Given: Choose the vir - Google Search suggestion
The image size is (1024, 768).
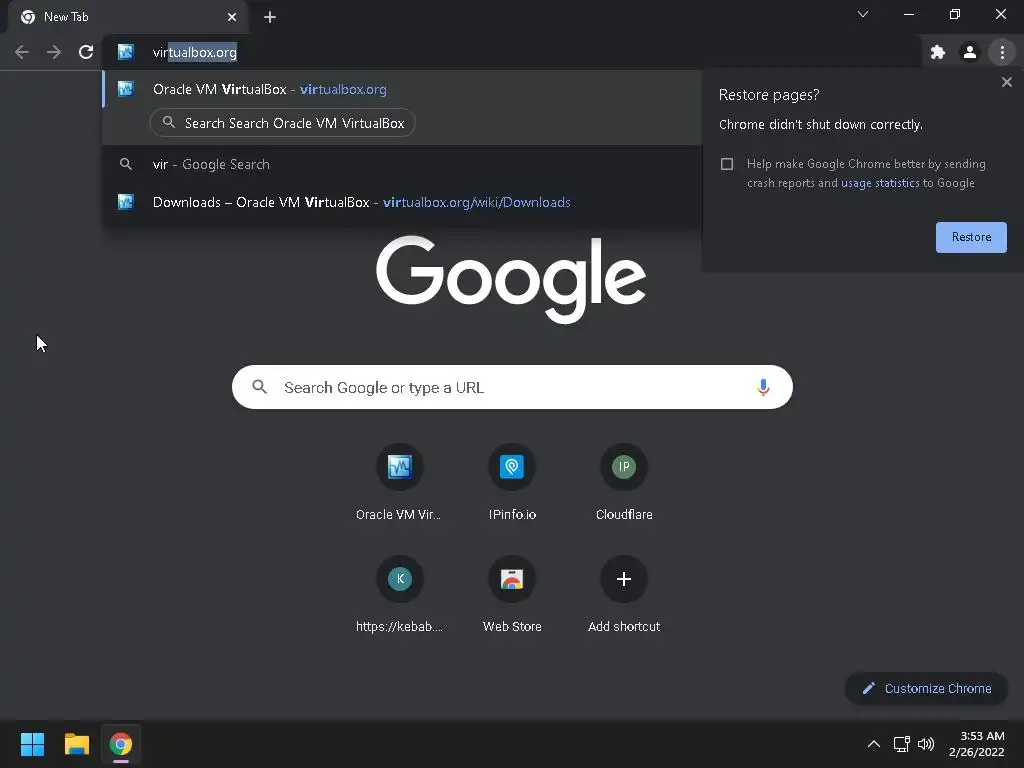Looking at the screenshot, I should point(402,165).
